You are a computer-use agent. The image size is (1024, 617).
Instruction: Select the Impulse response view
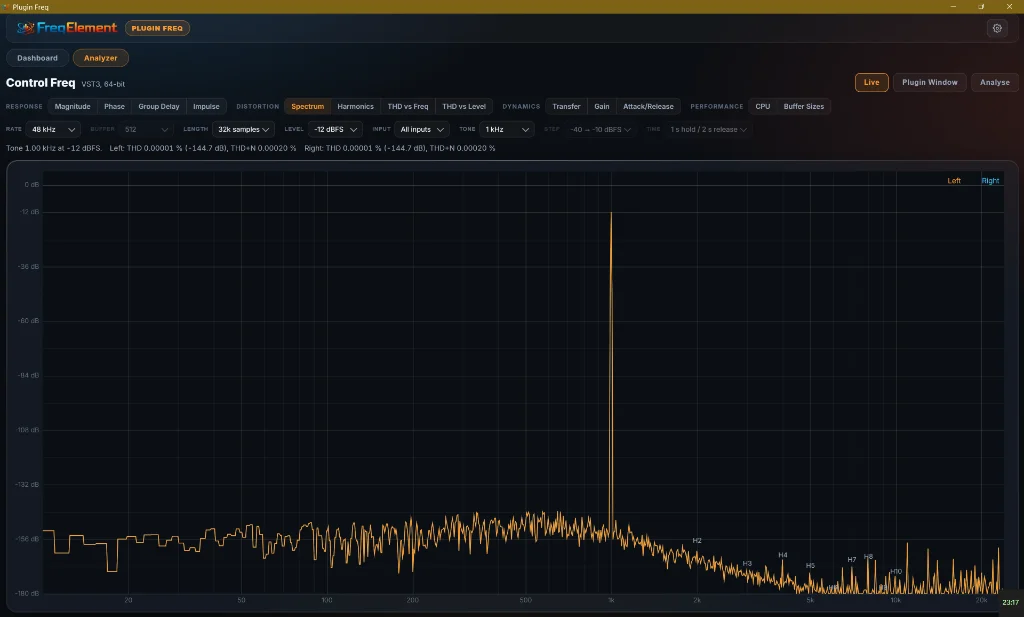coord(206,106)
